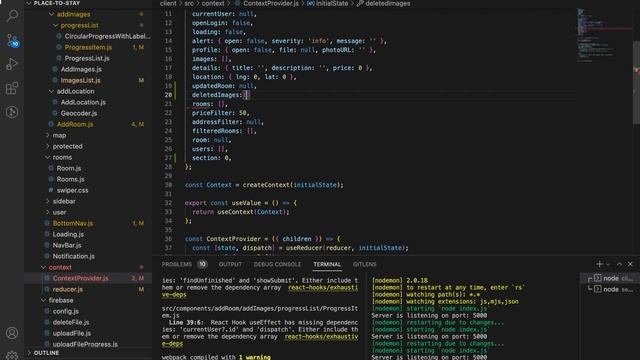Screen dimensions: 640x360
Task: Open Source Control view with badge
Action: pyautogui.click(x=12, y=40)
